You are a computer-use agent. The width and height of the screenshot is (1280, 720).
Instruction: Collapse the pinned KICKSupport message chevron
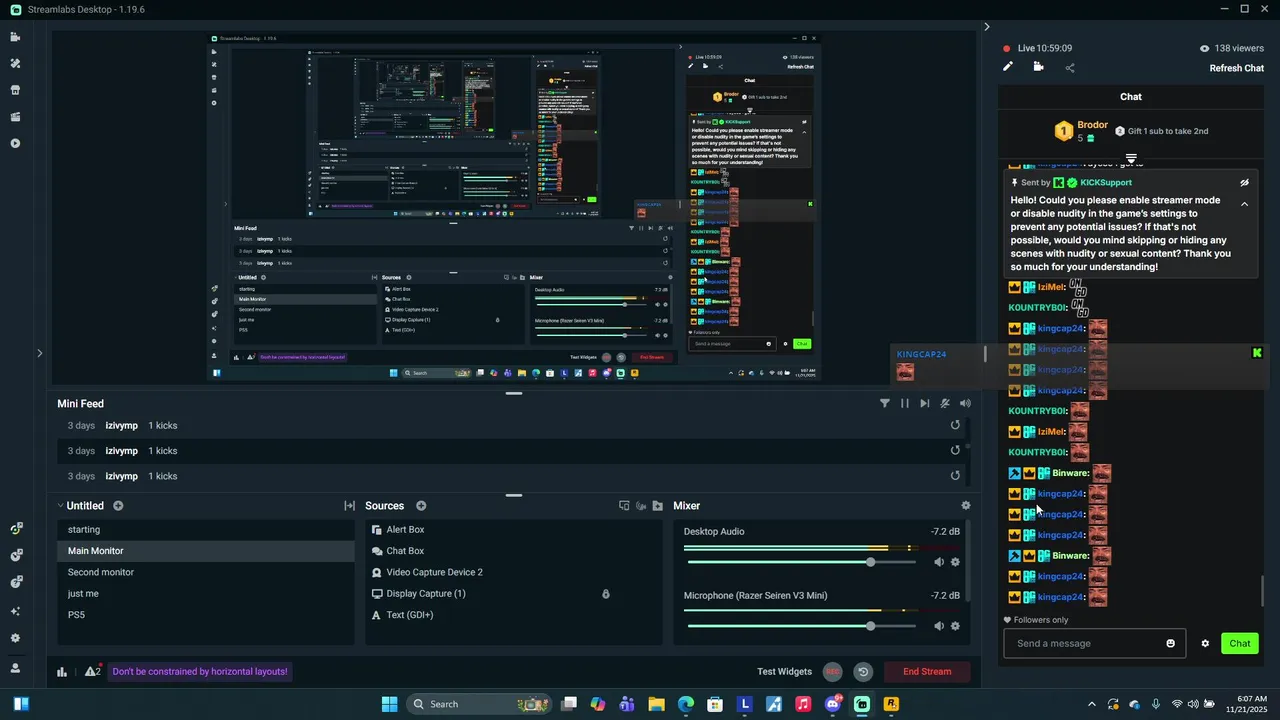(1244, 204)
